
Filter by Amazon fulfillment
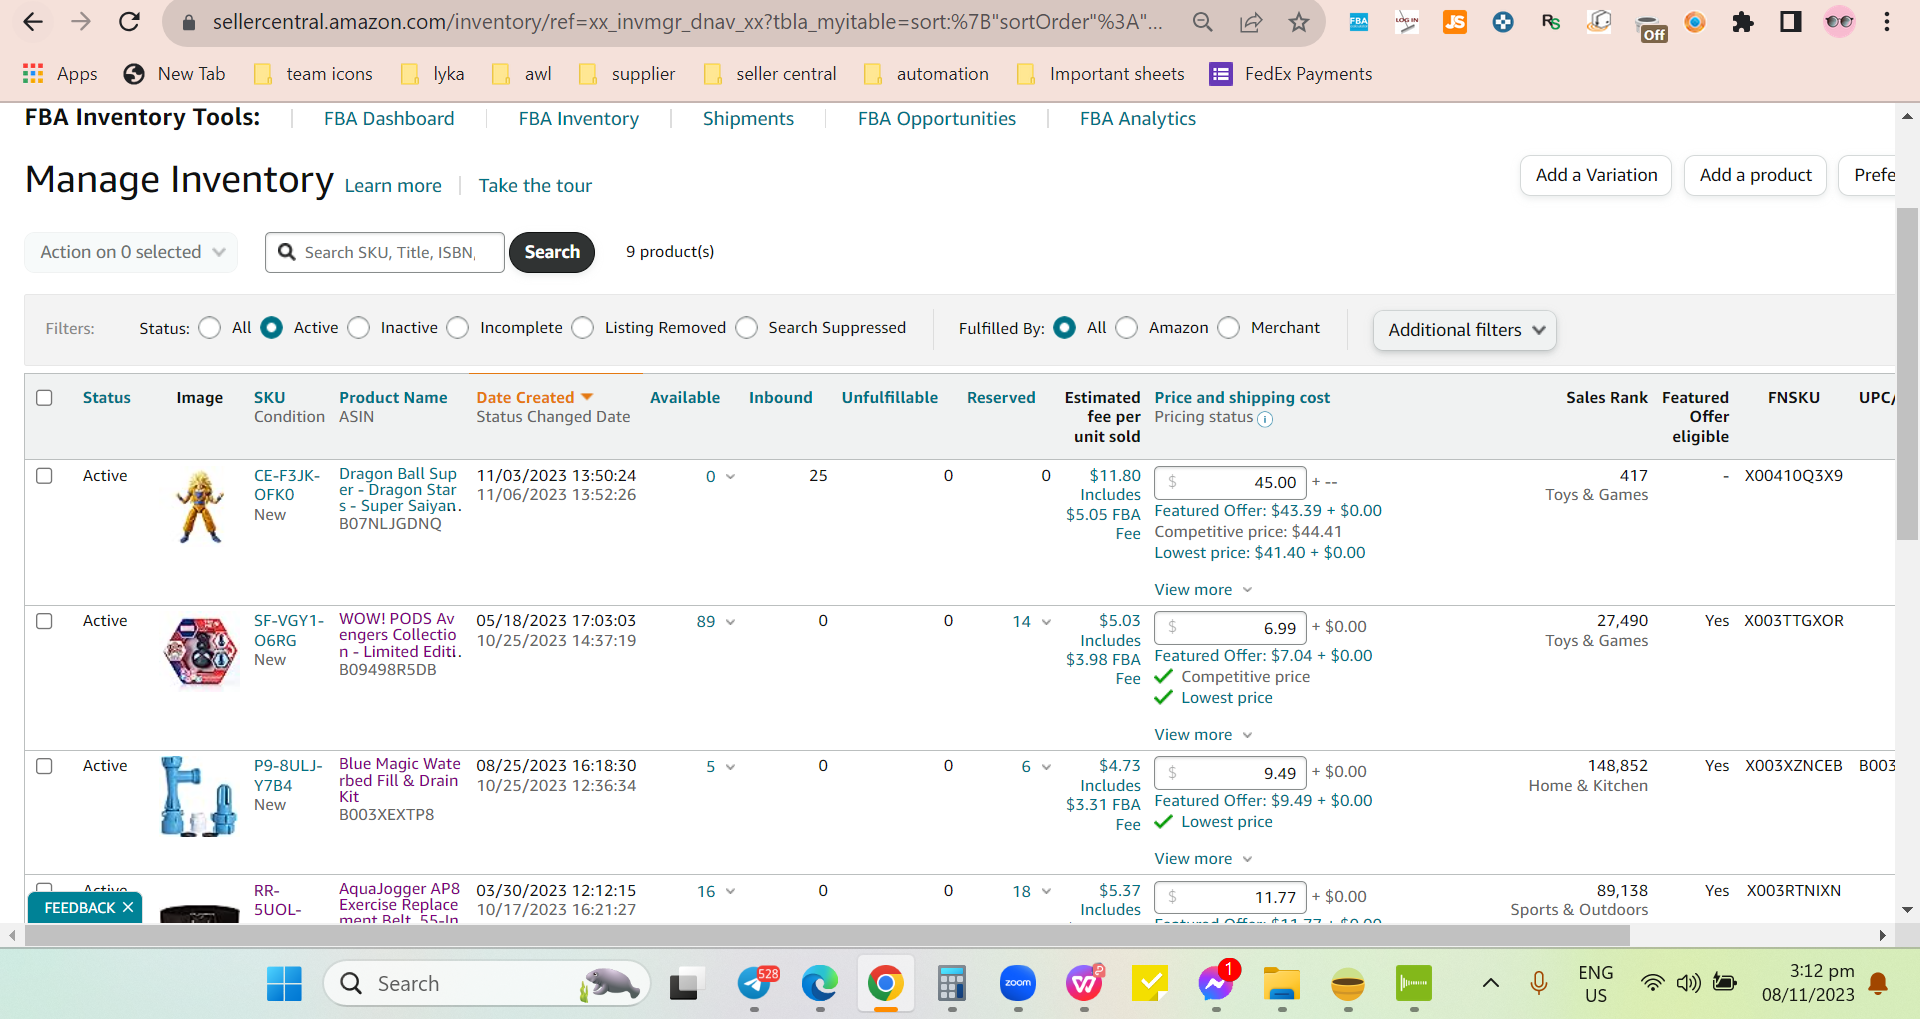pos(1127,328)
